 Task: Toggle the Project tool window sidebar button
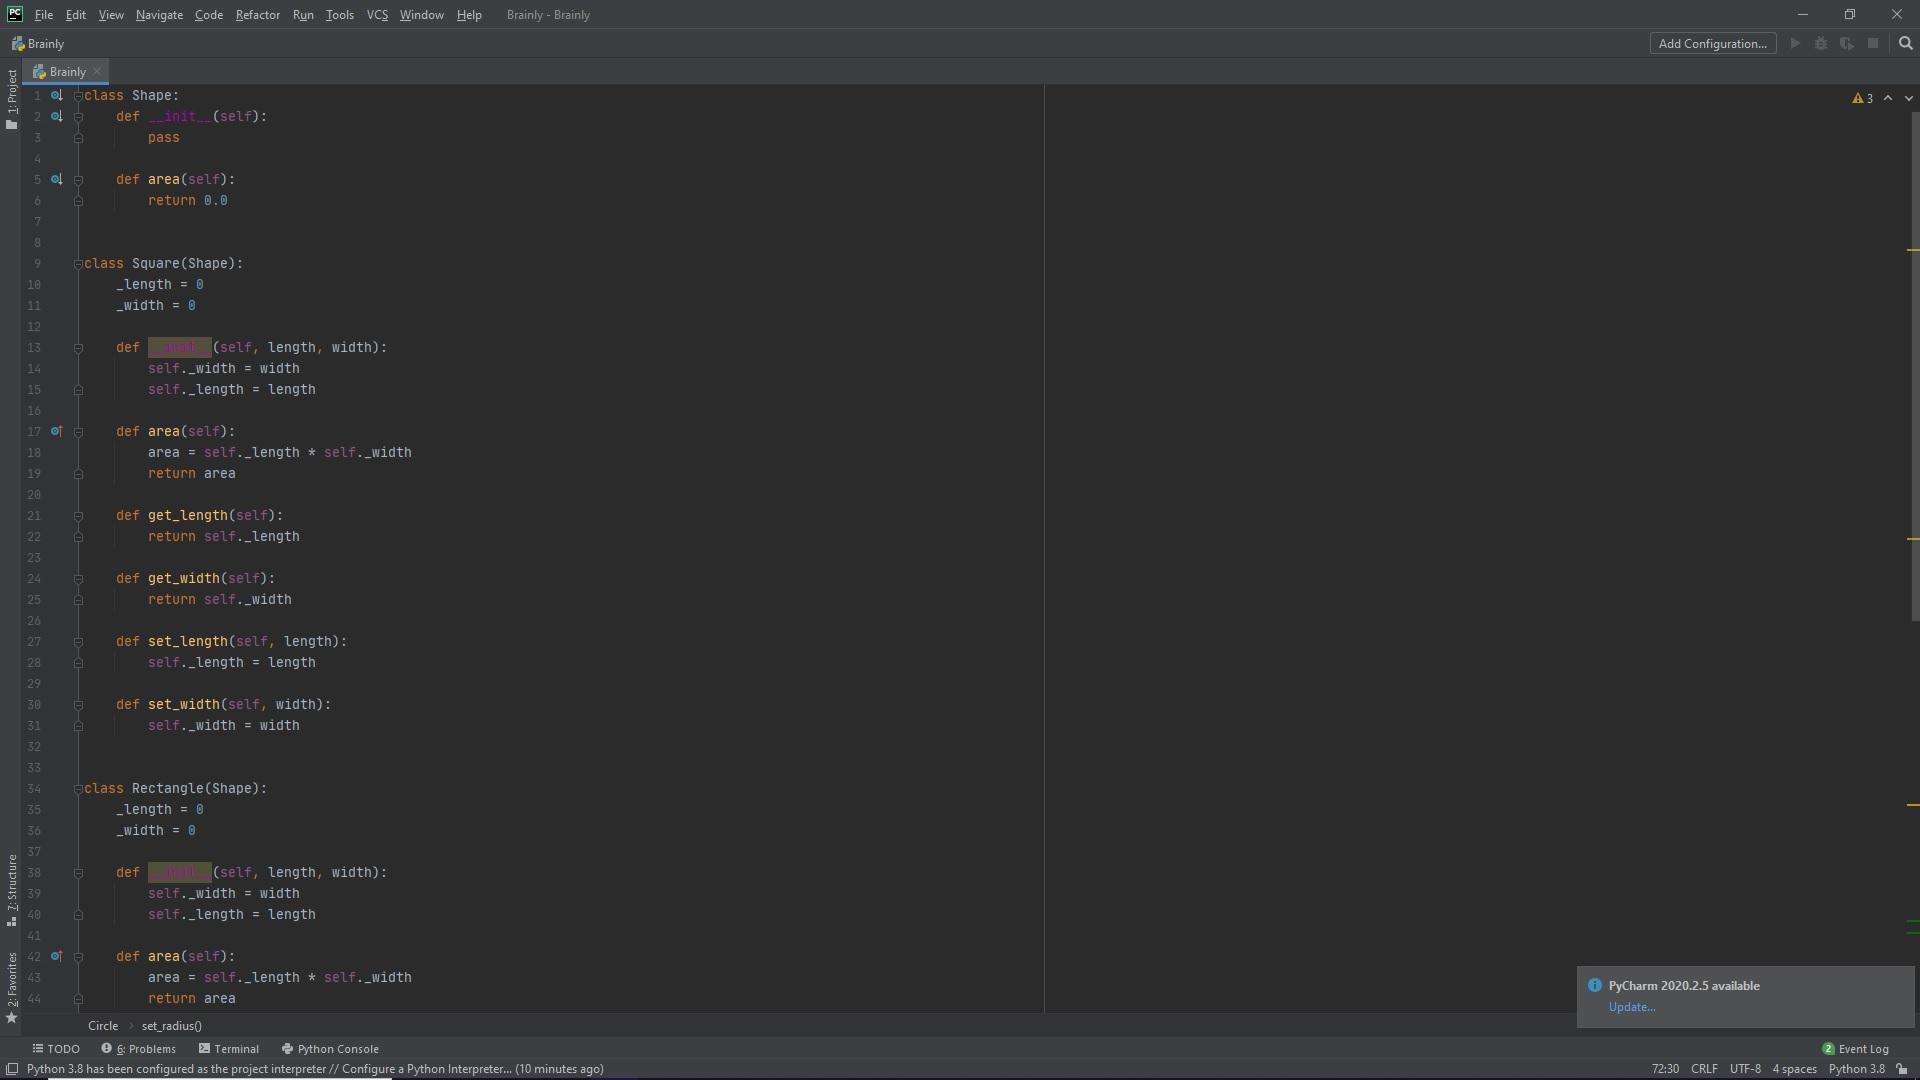[11, 98]
